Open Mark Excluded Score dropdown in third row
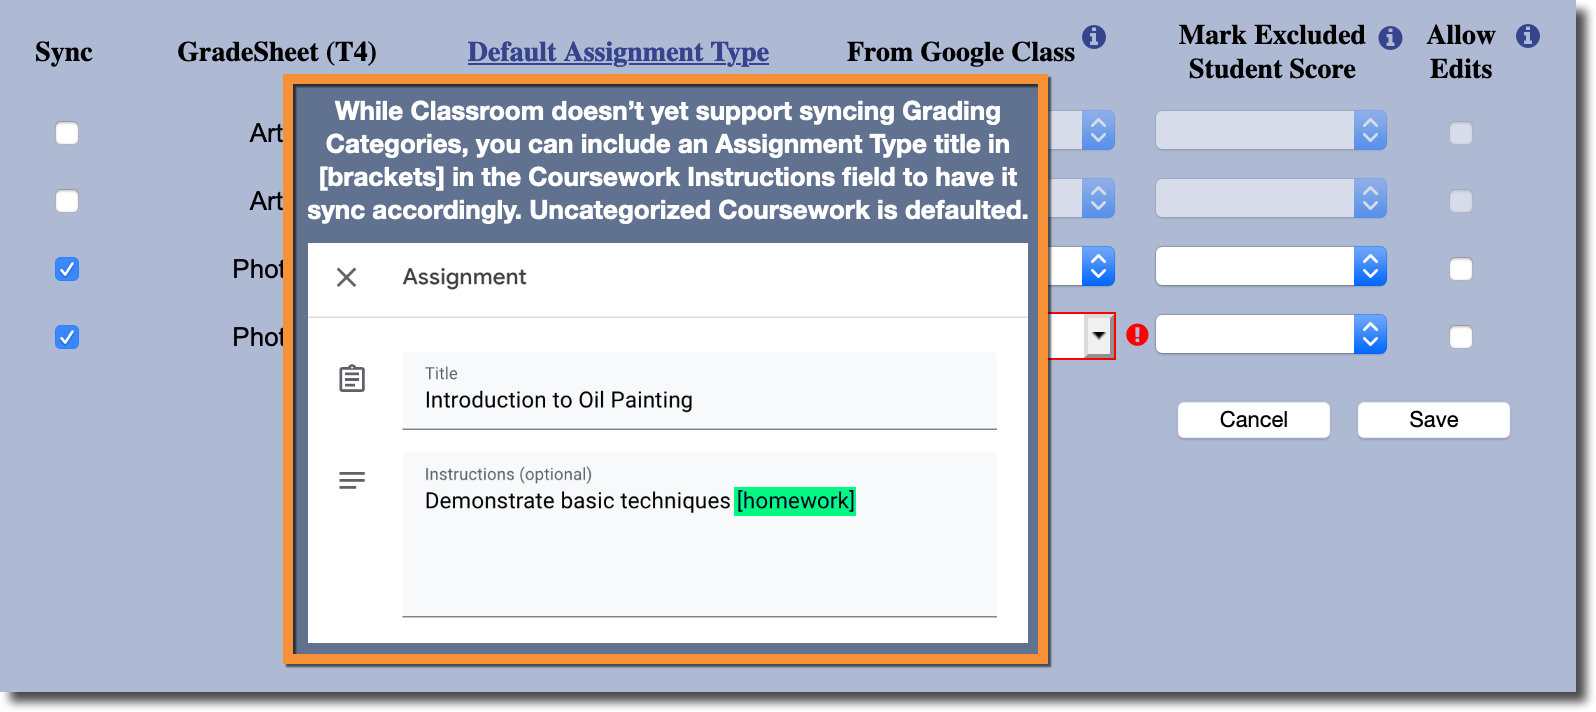This screenshot has width=1596, height=712. (1270, 267)
